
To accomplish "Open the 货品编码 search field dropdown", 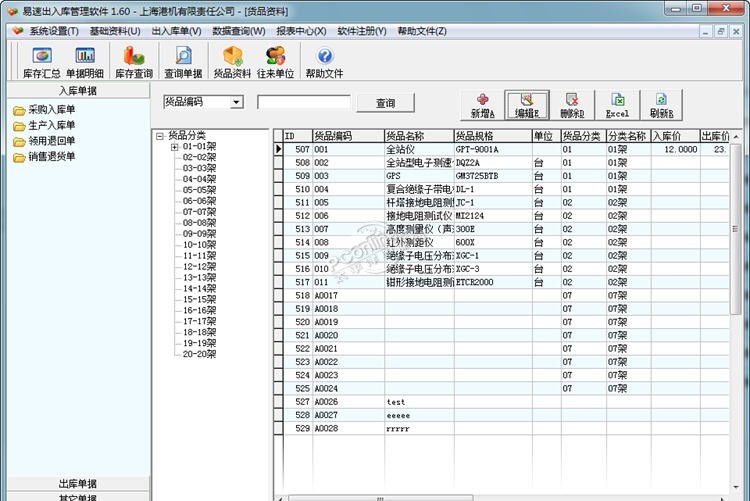I will (236, 102).
